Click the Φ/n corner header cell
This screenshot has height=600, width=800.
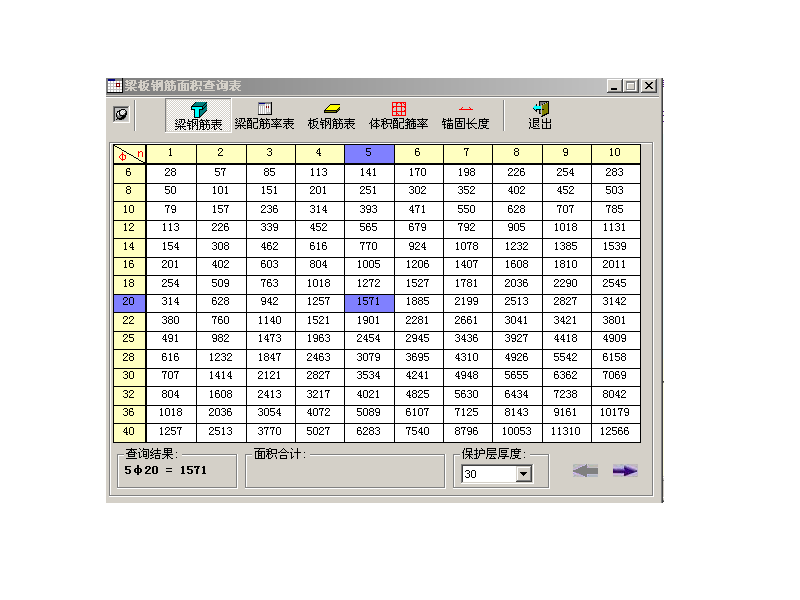[x=129, y=154]
